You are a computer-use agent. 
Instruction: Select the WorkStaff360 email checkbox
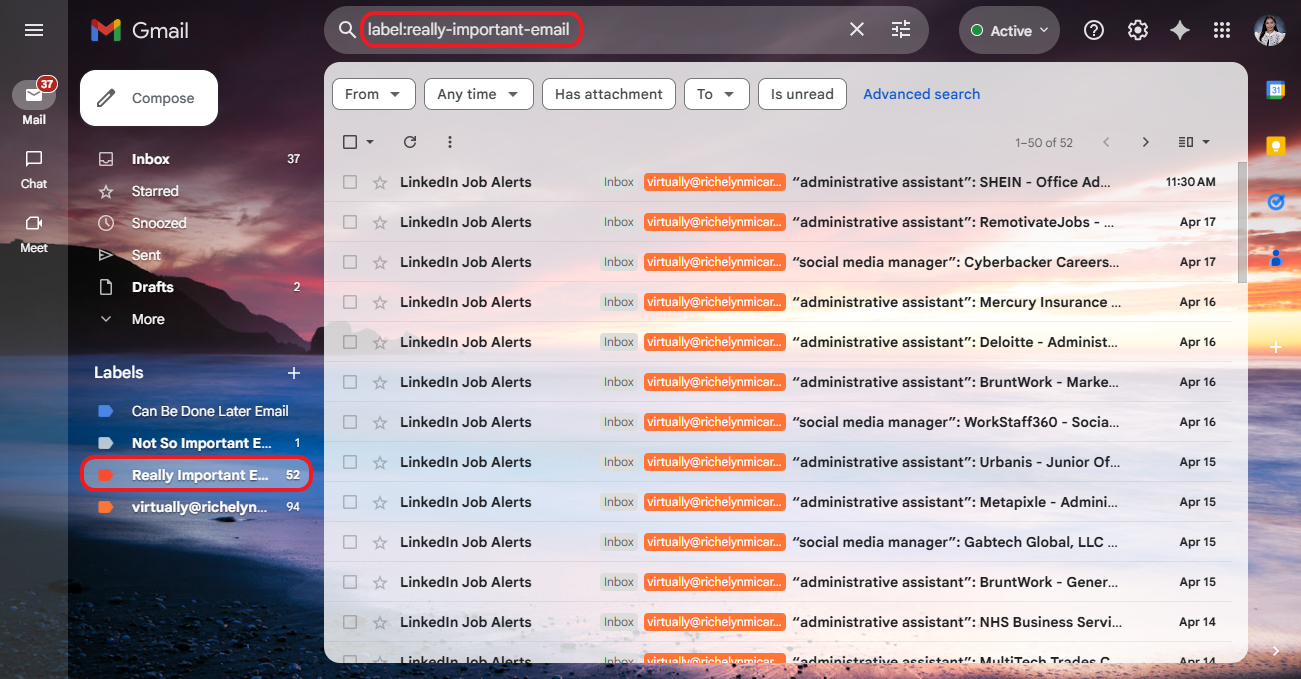(x=350, y=422)
